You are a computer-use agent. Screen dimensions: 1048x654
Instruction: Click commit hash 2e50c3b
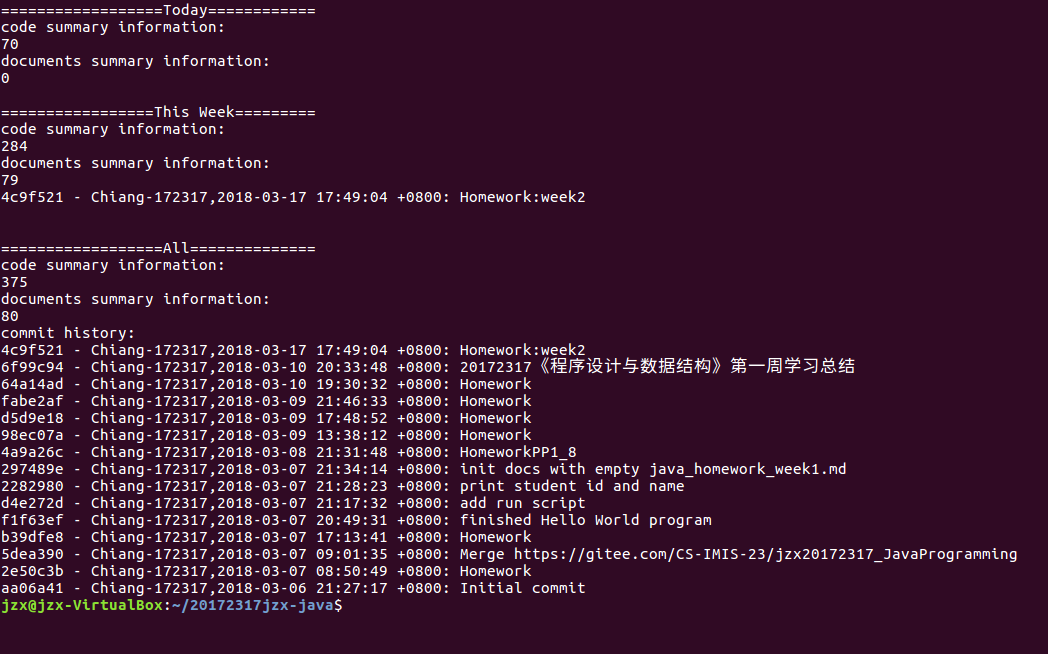32,571
